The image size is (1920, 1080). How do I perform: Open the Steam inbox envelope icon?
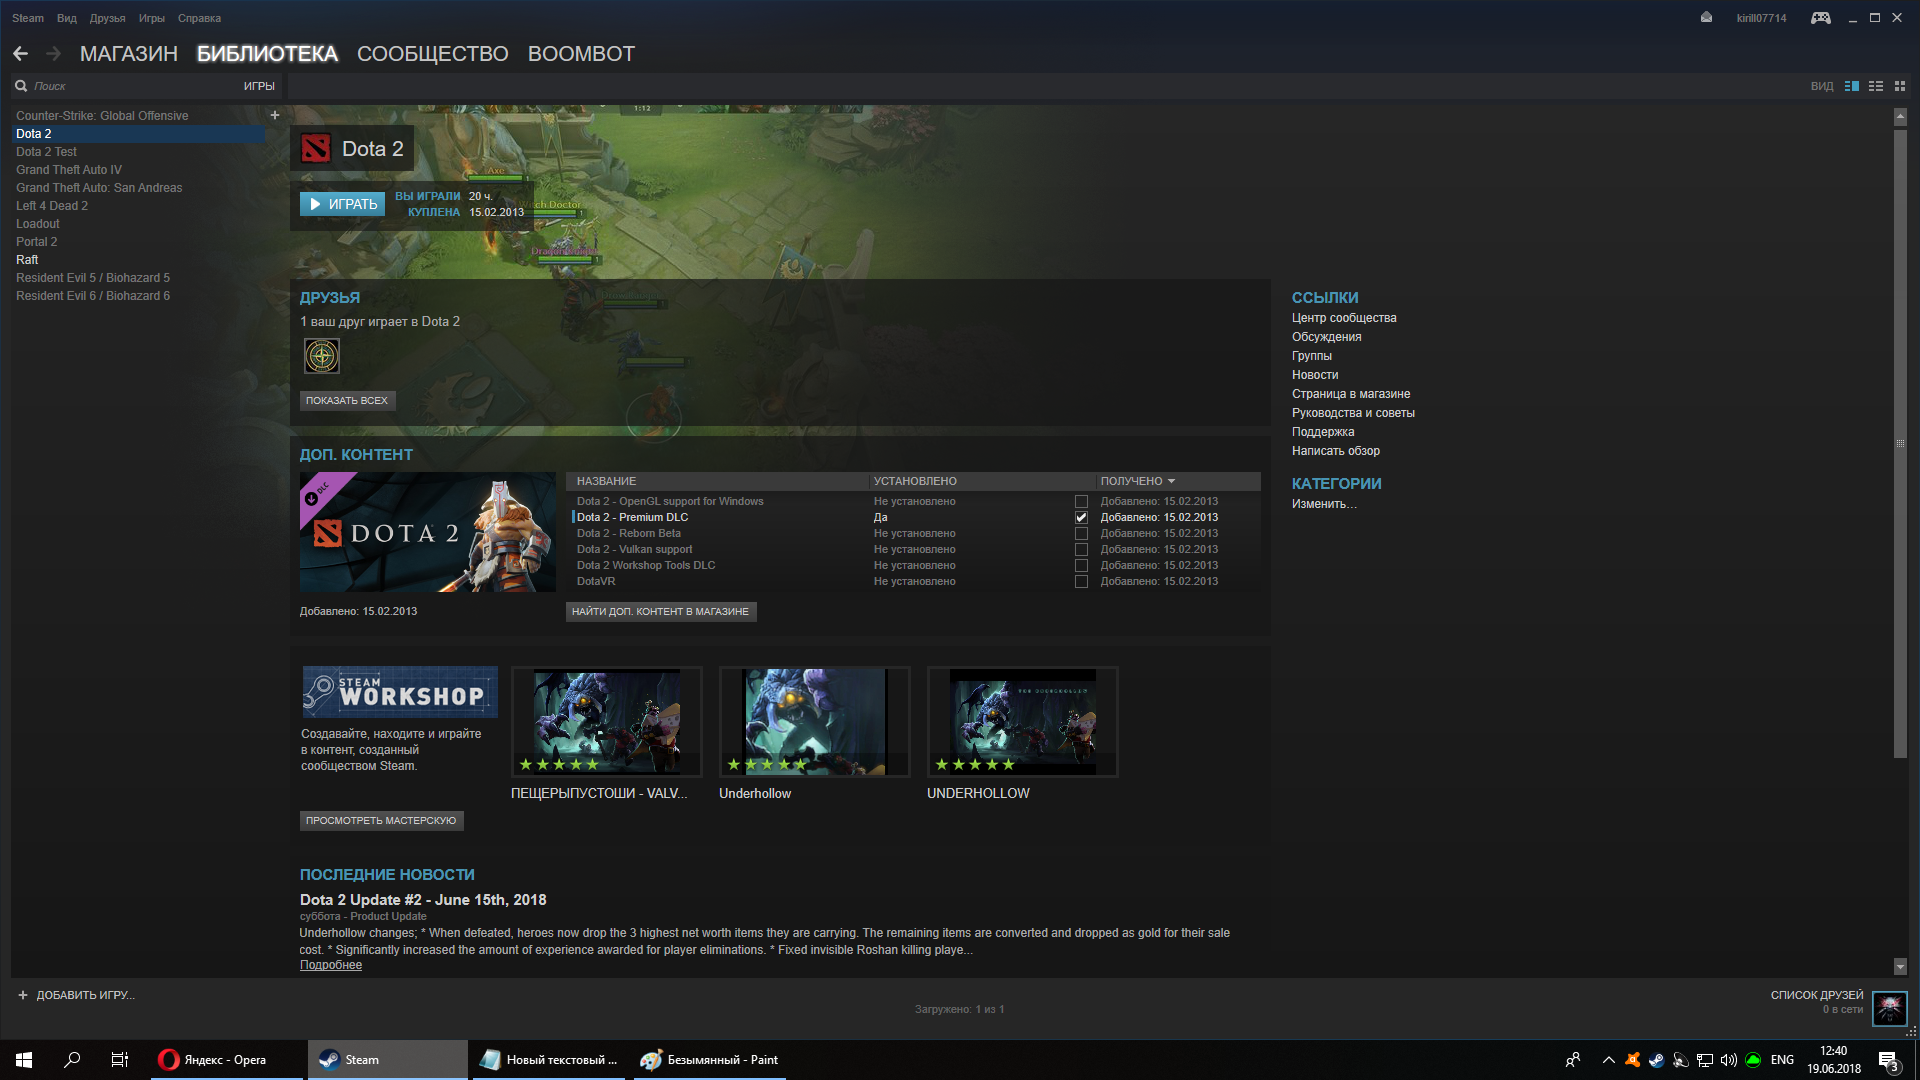coord(1706,17)
